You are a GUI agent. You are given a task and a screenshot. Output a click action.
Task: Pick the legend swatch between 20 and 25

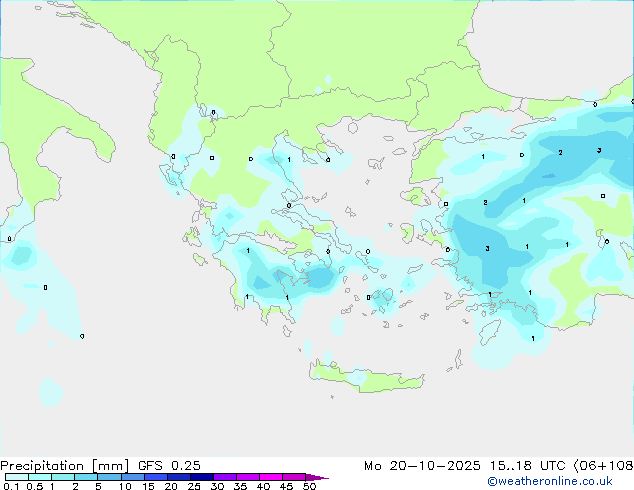179,477
